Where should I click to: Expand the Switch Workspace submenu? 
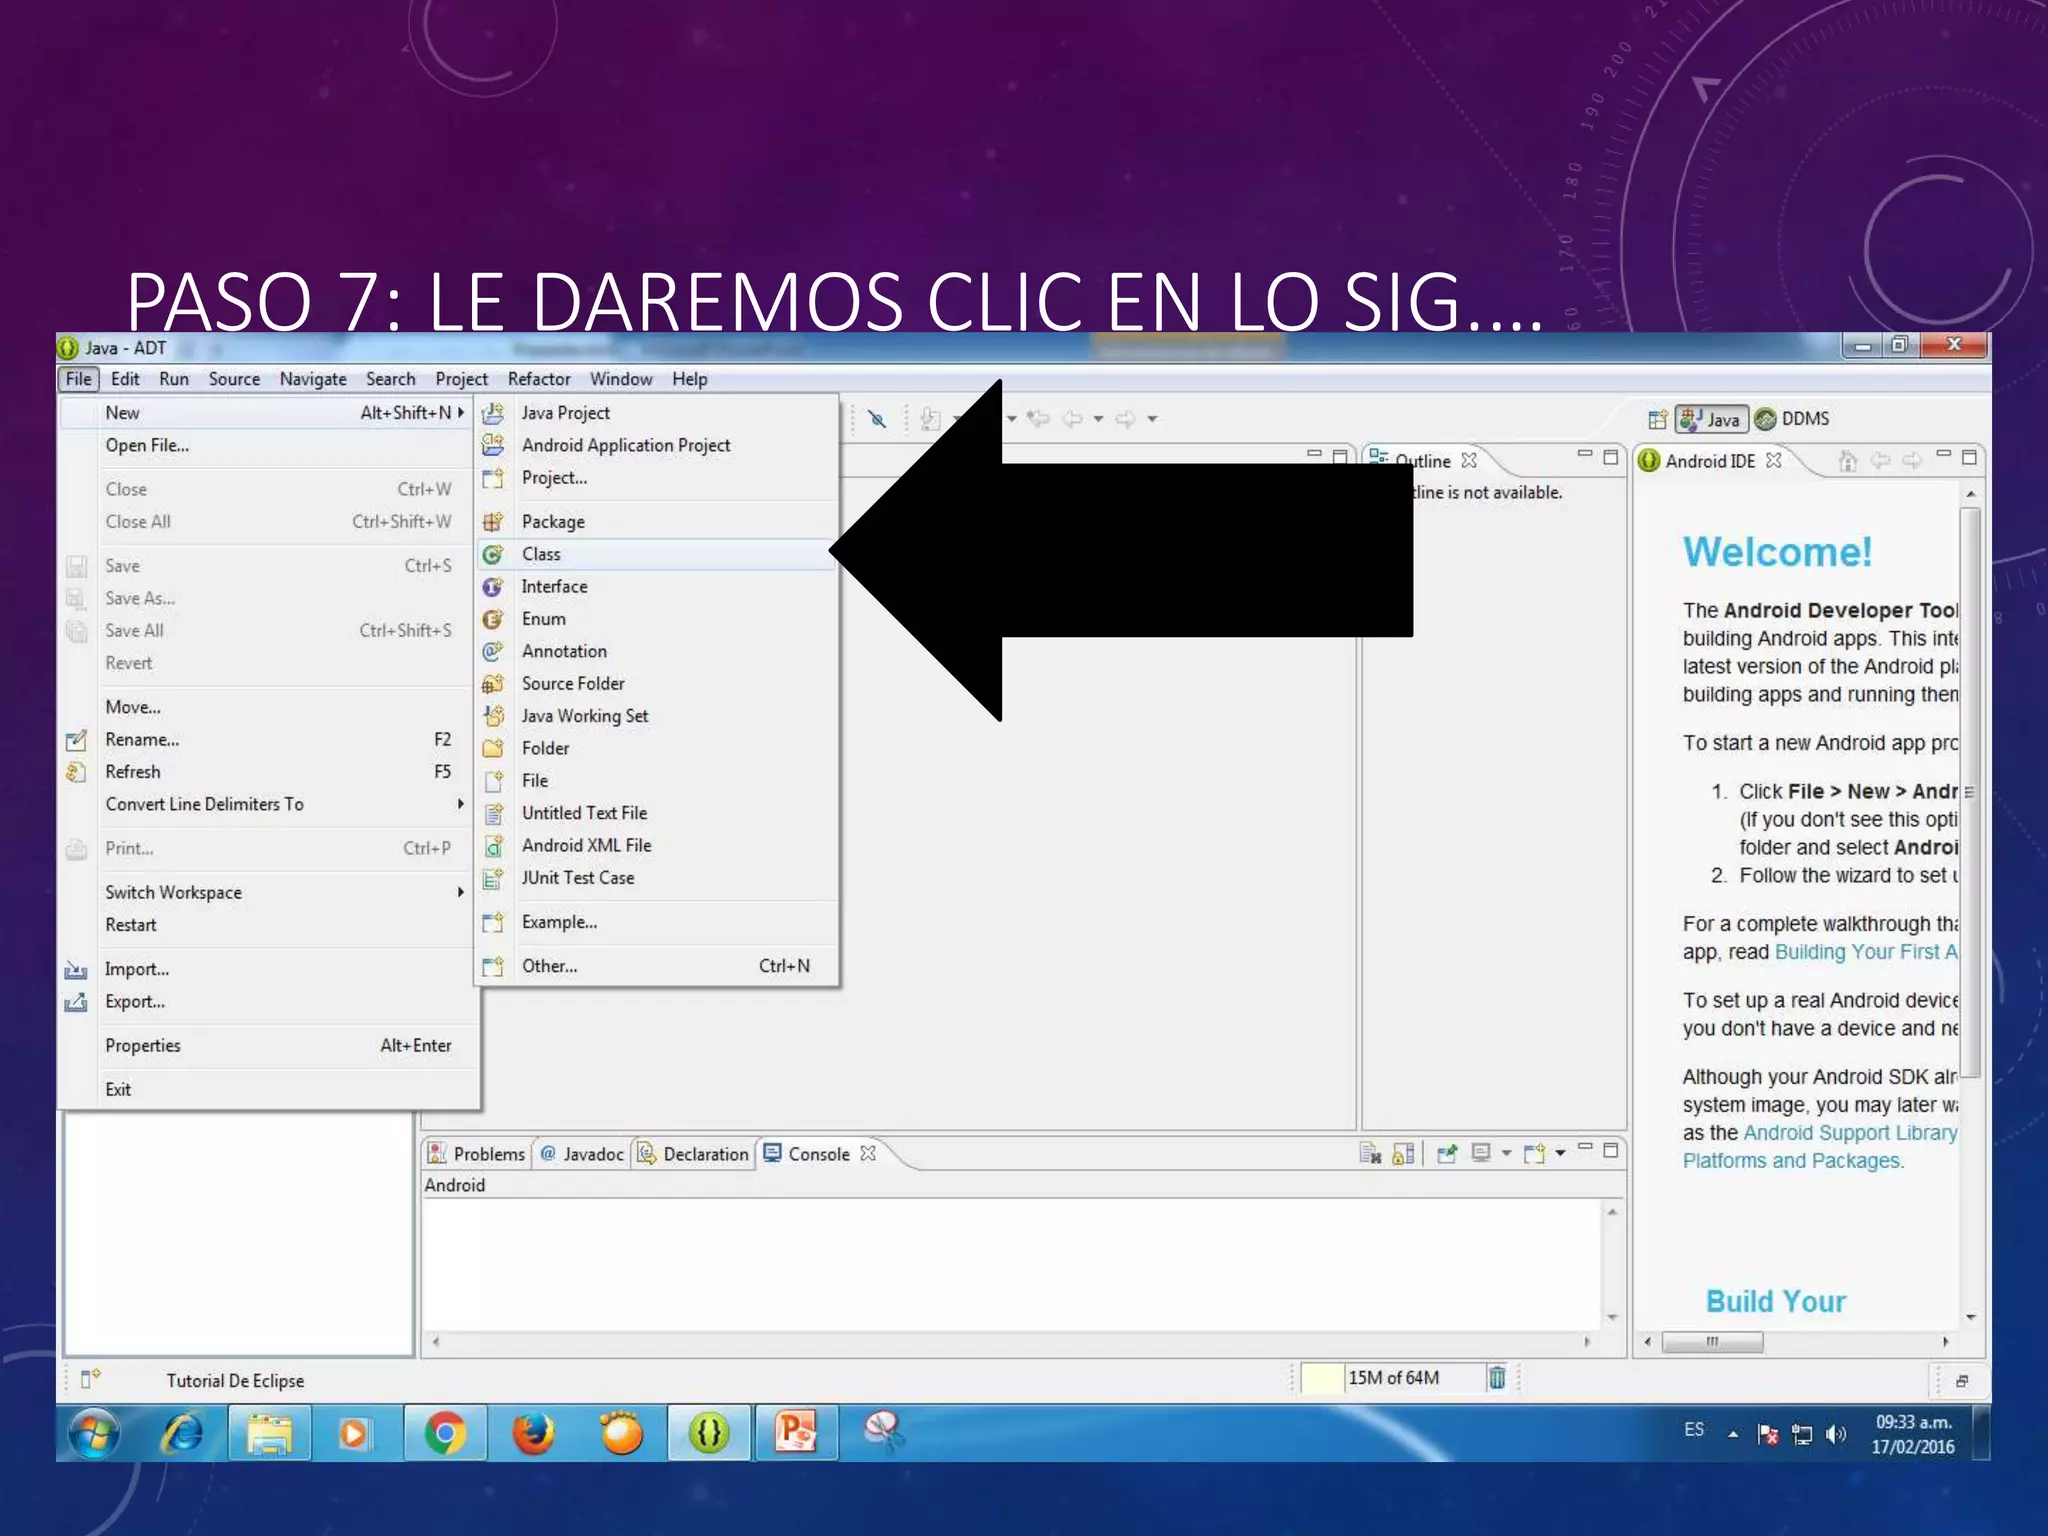pos(461,892)
